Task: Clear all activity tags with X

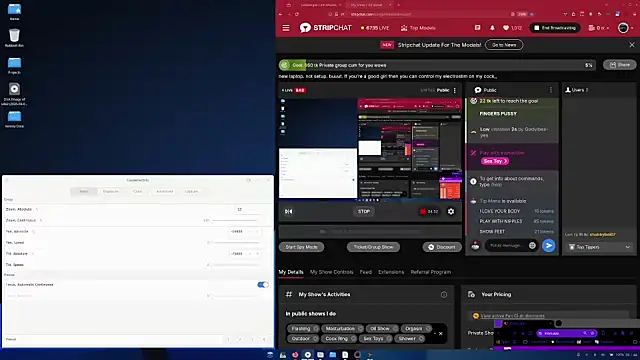Action: click(440, 333)
